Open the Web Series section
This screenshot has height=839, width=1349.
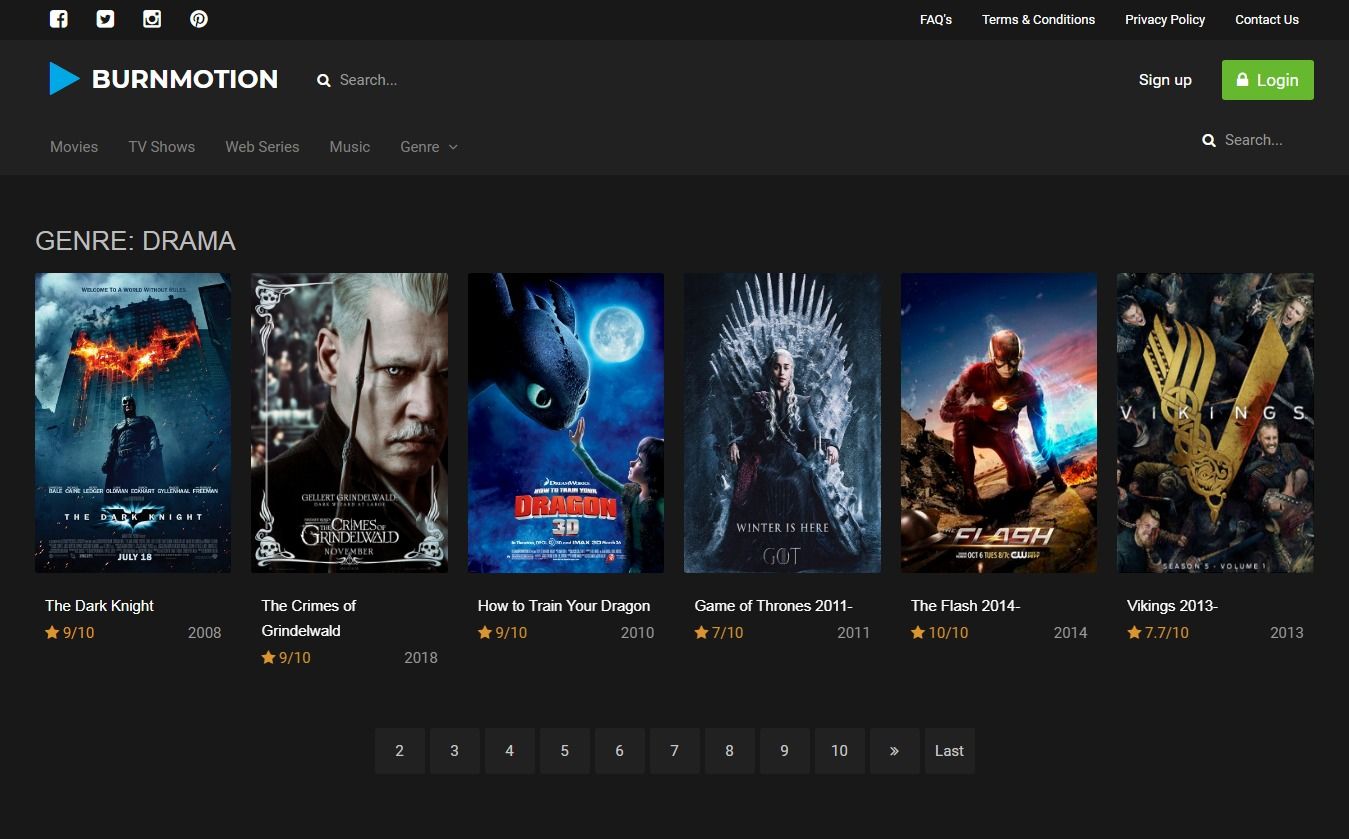click(x=262, y=147)
